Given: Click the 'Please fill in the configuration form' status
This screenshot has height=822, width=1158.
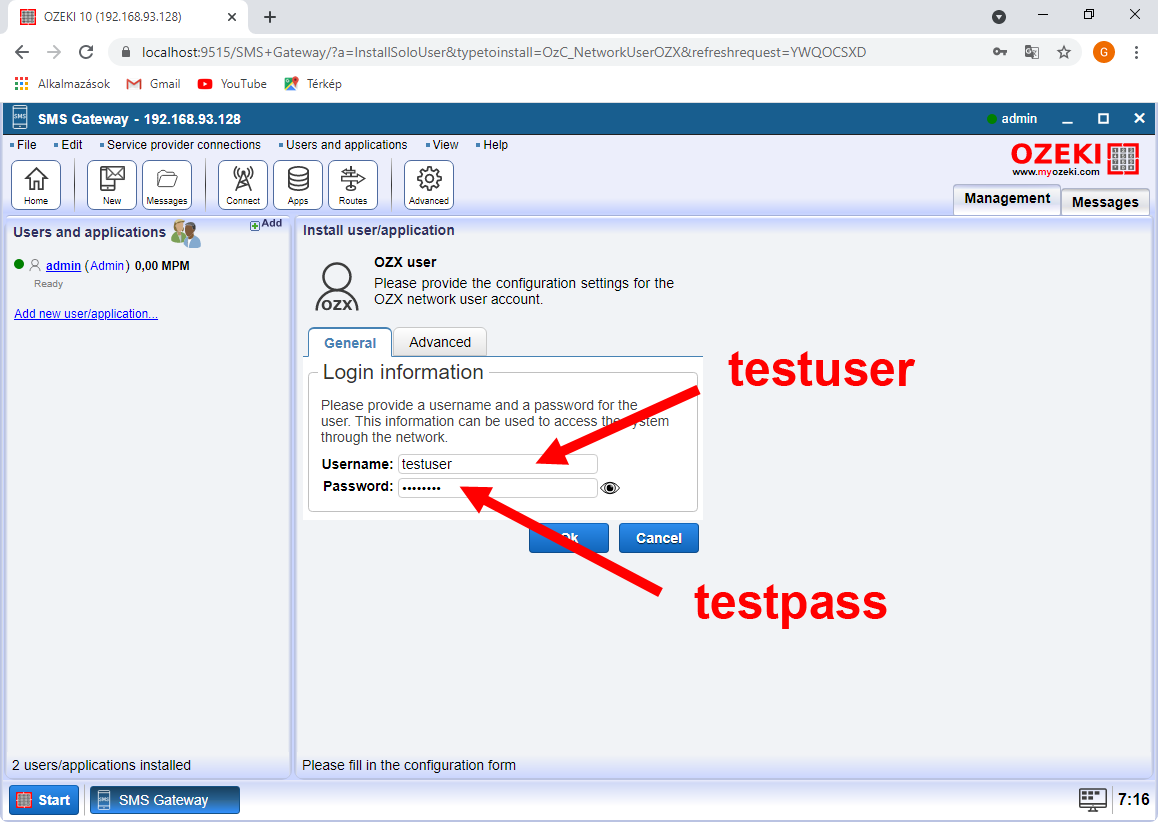Looking at the screenshot, I should pyautogui.click(x=408, y=765).
